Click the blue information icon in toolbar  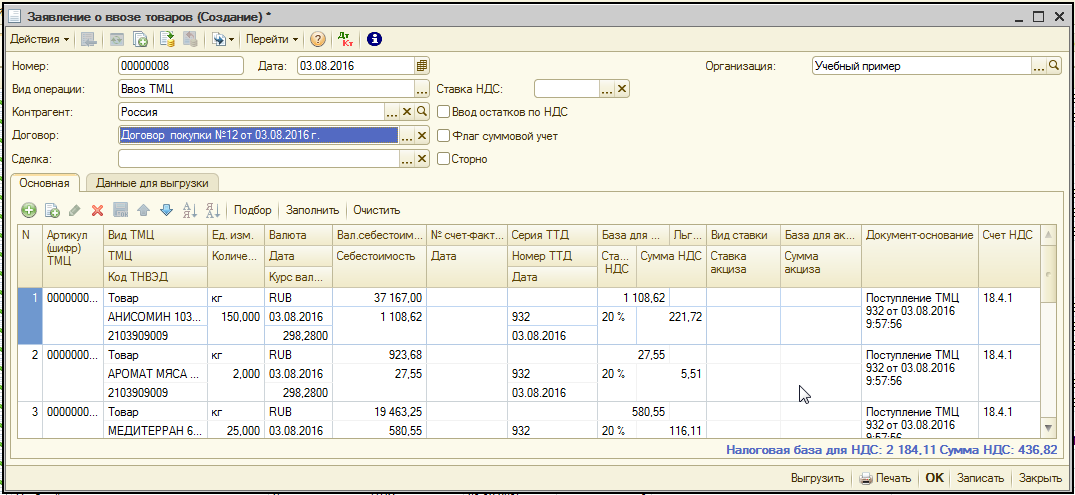pos(375,39)
